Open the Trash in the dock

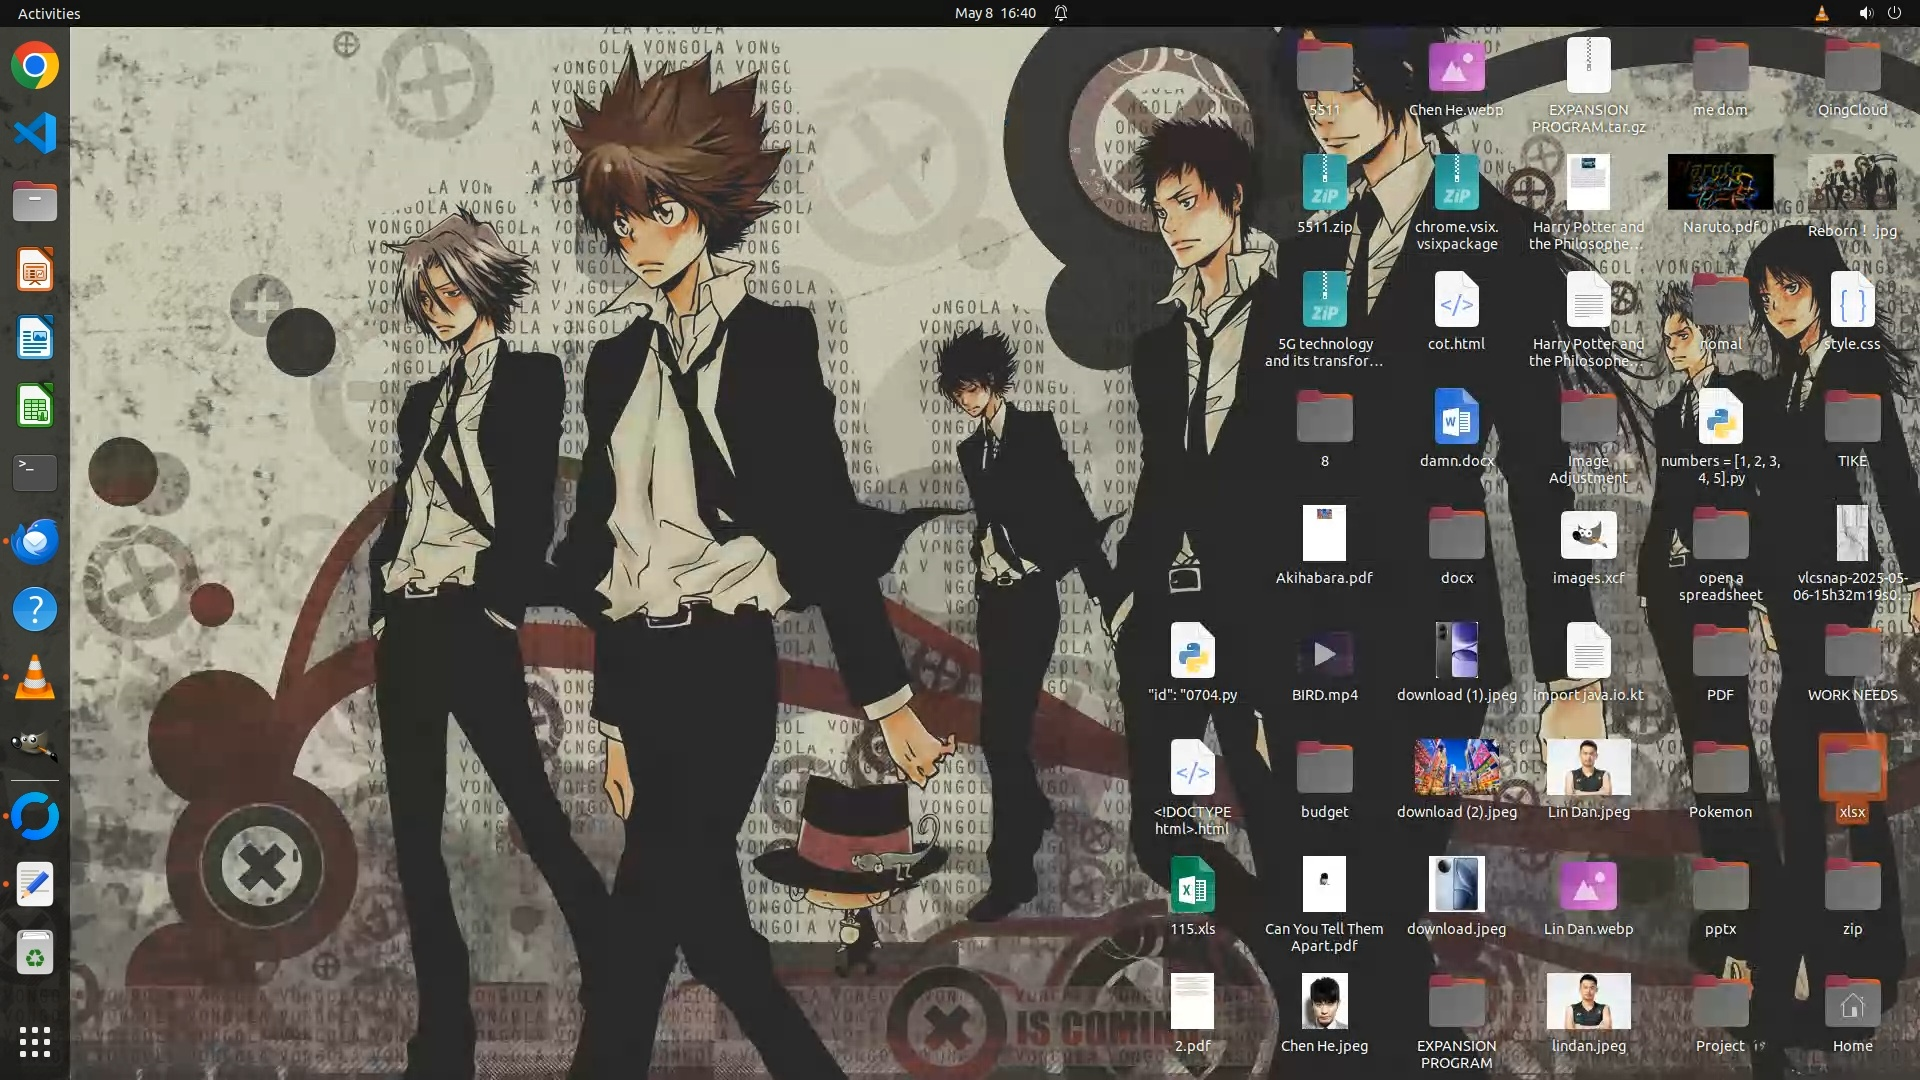coord(35,953)
